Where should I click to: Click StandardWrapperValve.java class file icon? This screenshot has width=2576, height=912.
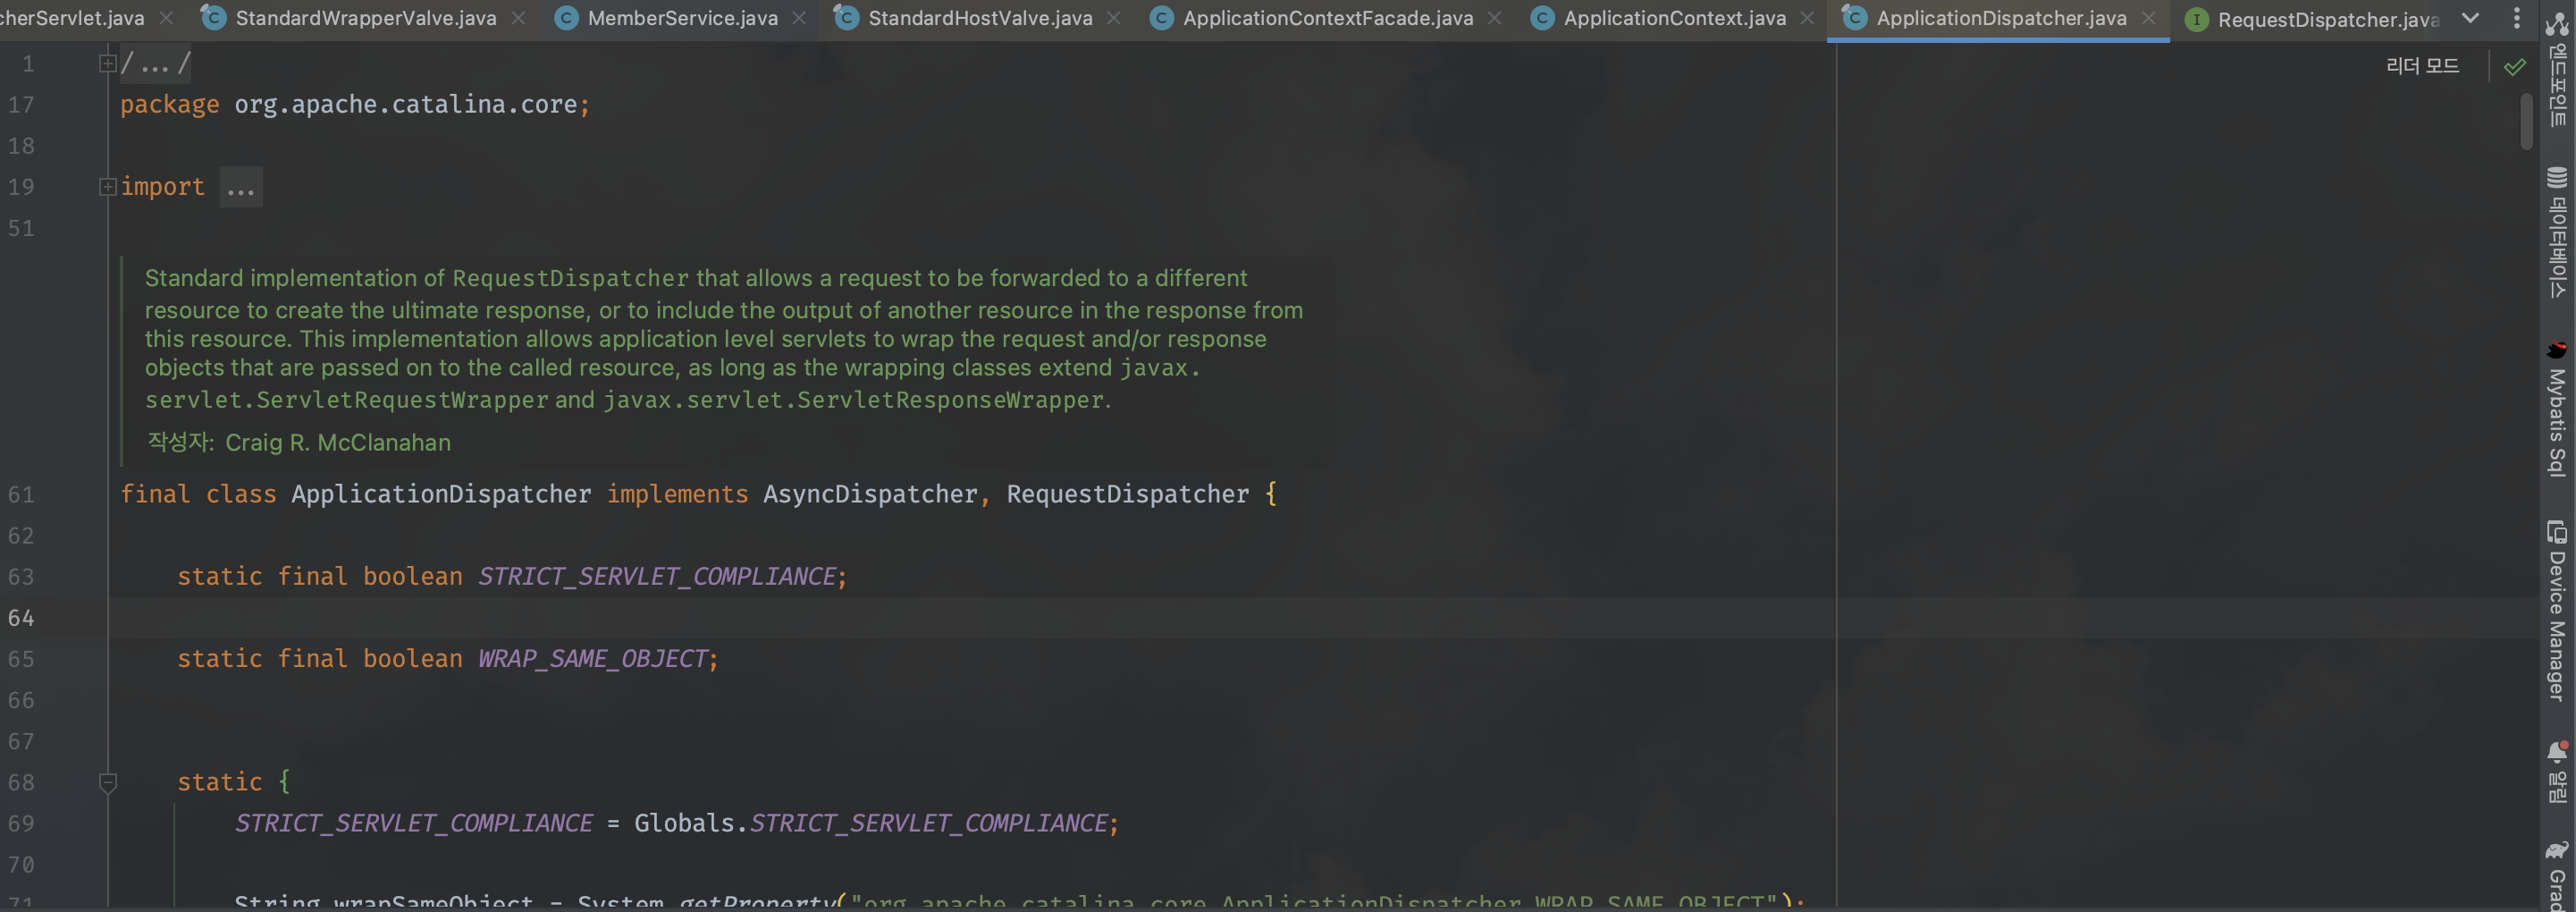tap(213, 17)
